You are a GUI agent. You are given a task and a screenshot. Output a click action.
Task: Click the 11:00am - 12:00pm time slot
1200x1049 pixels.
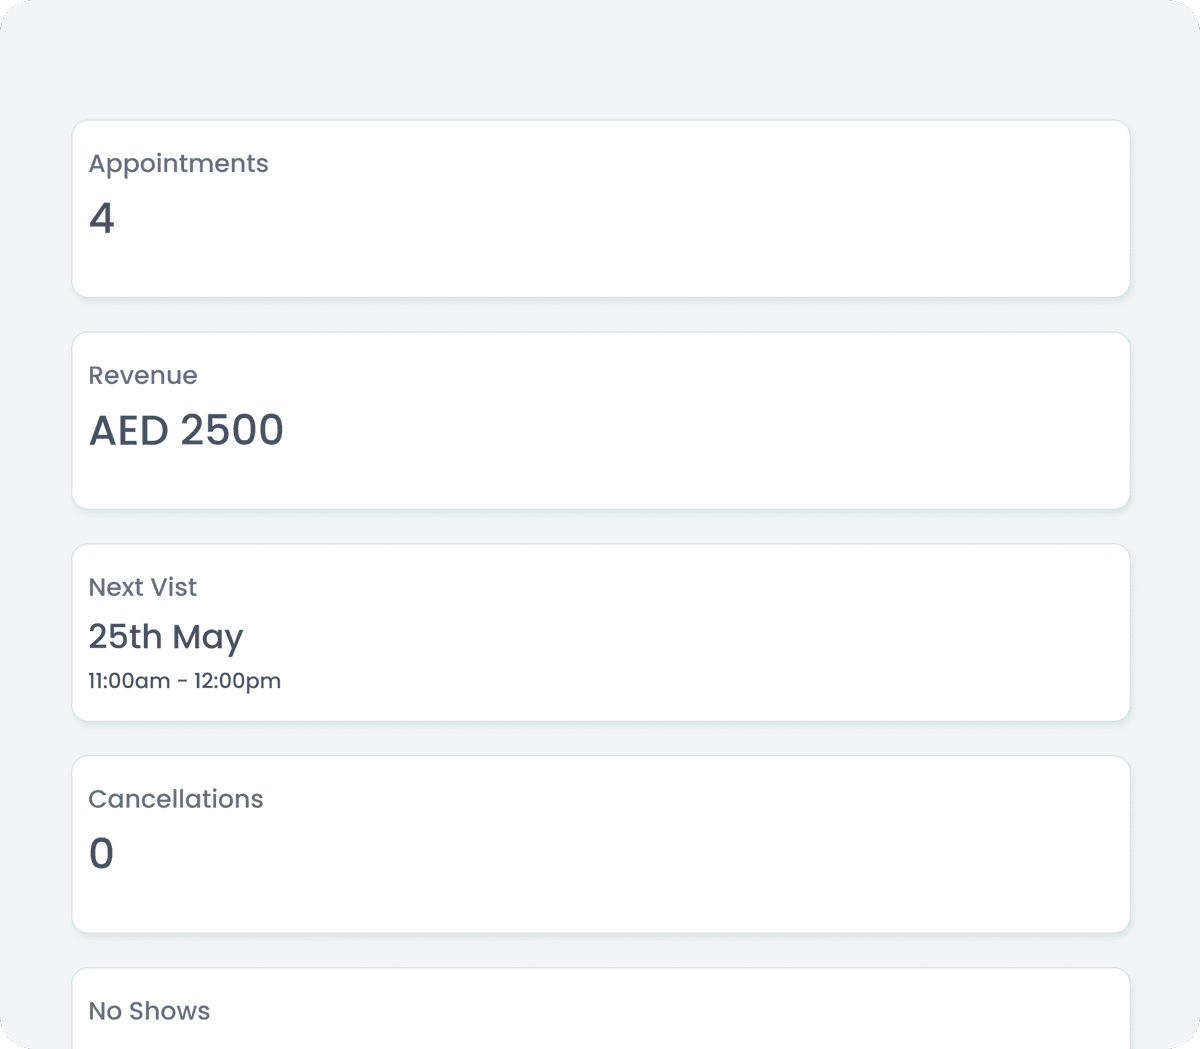coord(185,680)
